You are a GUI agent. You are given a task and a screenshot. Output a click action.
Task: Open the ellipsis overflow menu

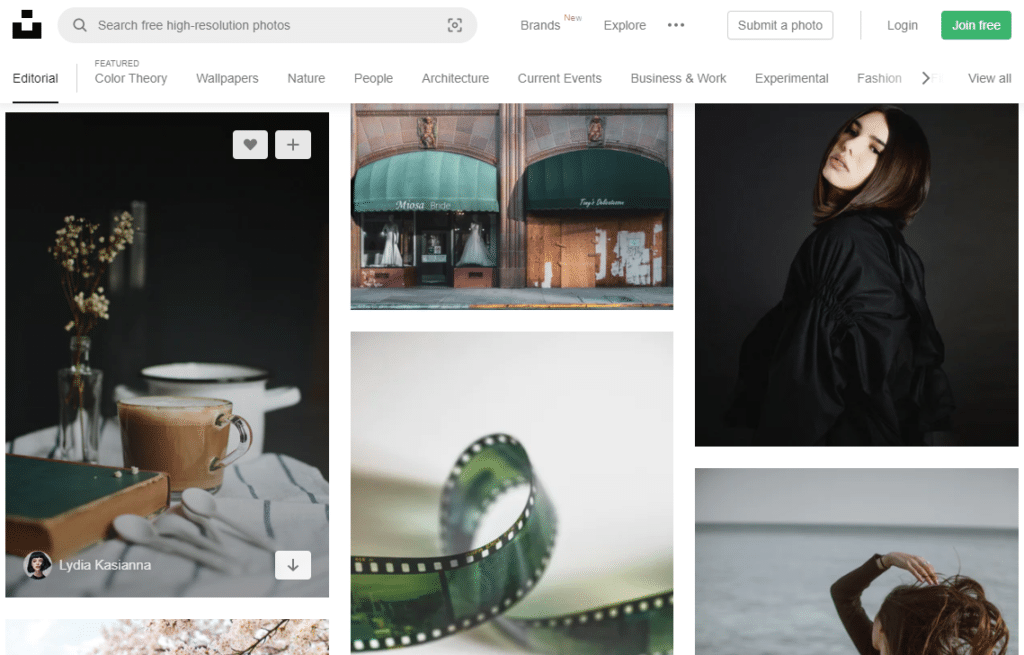click(x=675, y=25)
